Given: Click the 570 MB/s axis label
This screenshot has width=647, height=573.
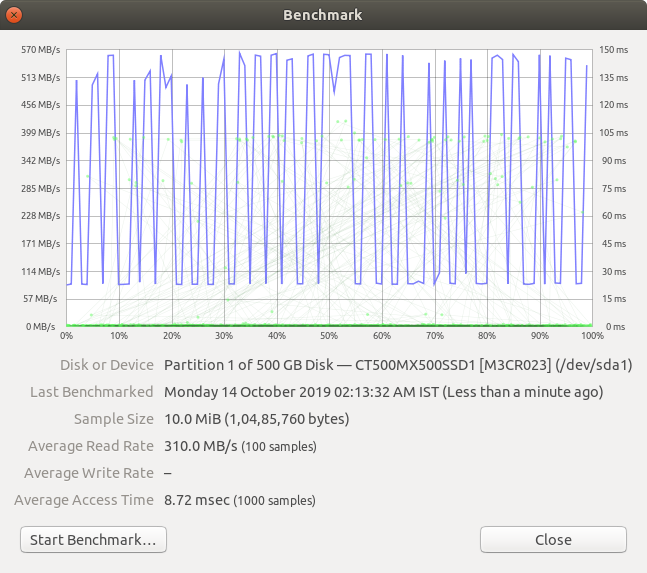Looking at the screenshot, I should pos(40,50).
